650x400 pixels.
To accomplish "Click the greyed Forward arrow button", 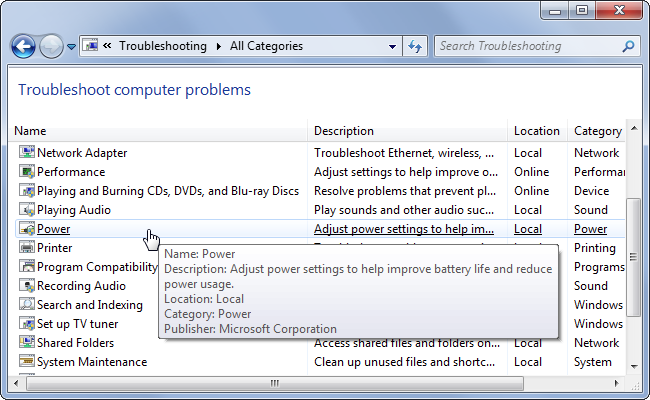I will click(x=51, y=46).
